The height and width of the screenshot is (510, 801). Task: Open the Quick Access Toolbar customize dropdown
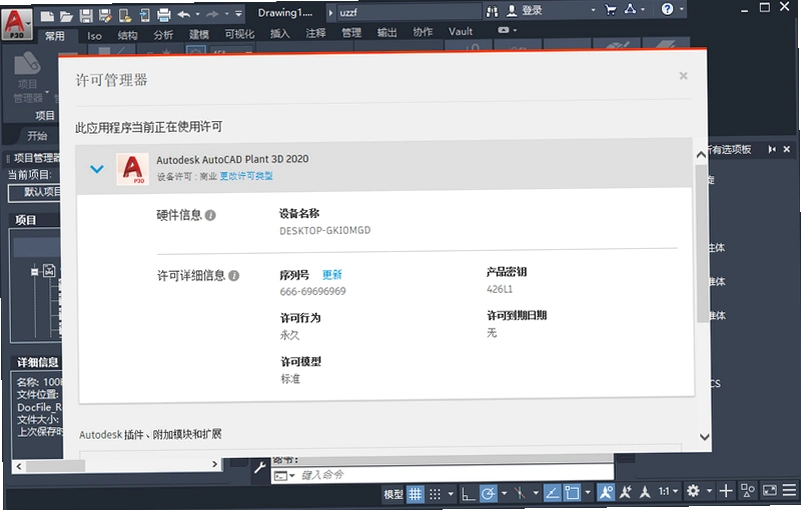(239, 14)
